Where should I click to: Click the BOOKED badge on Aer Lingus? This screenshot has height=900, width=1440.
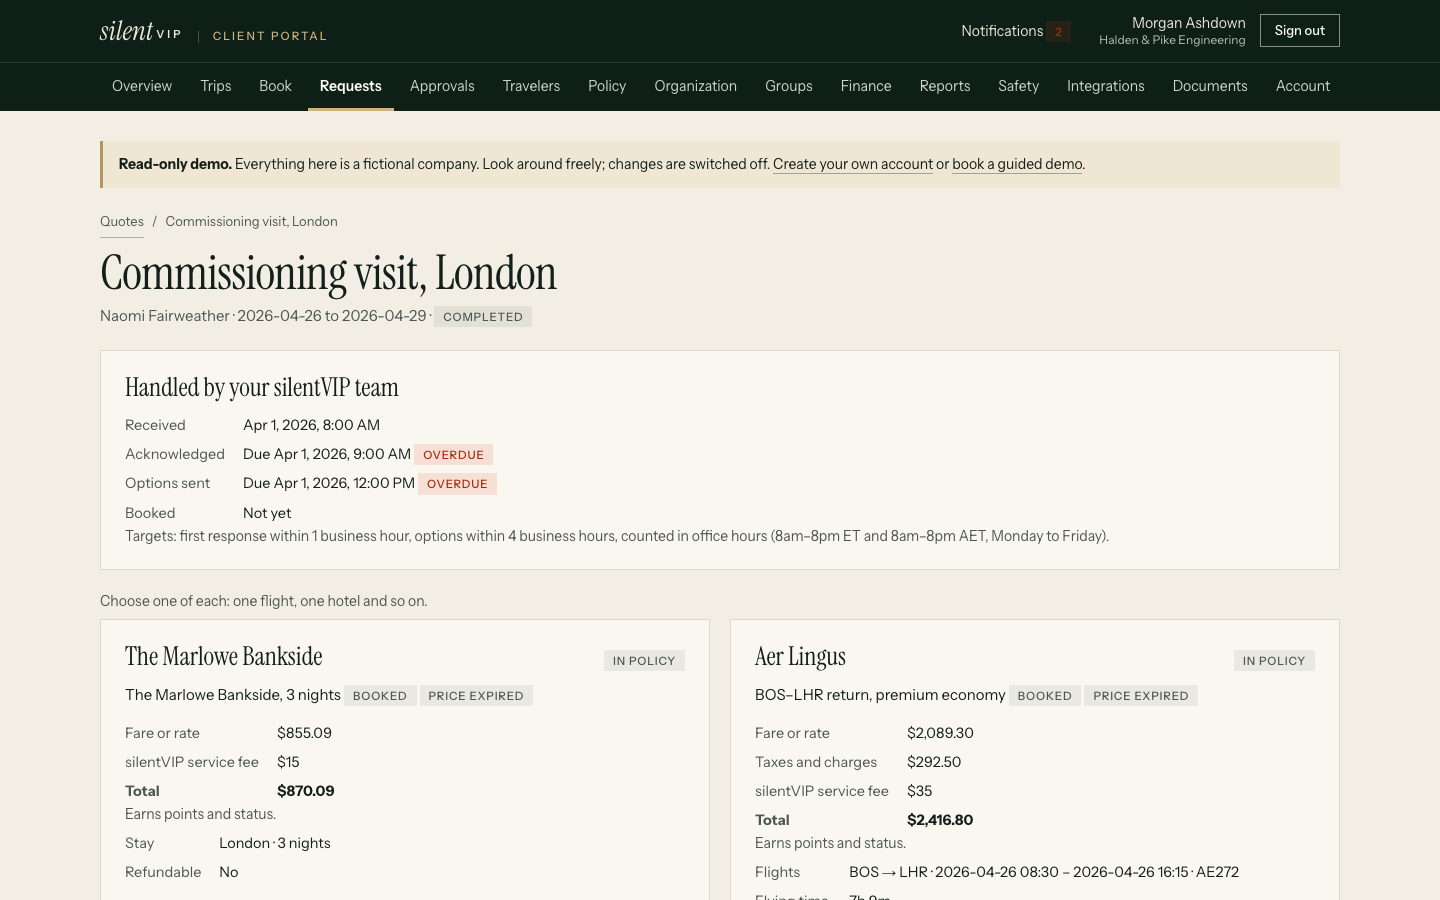pos(1045,696)
